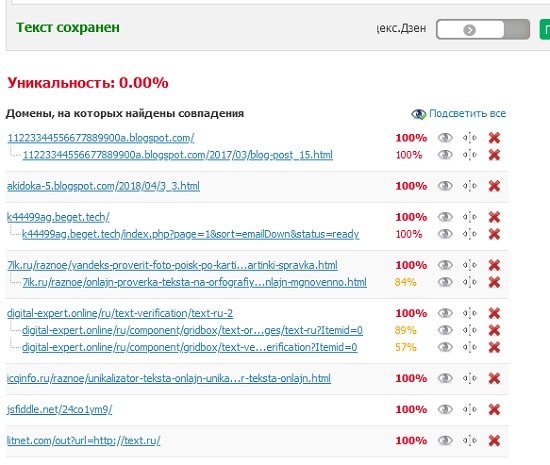
Task: Highlight matches for 7ik.ru 84% row
Action: [x=445, y=282]
